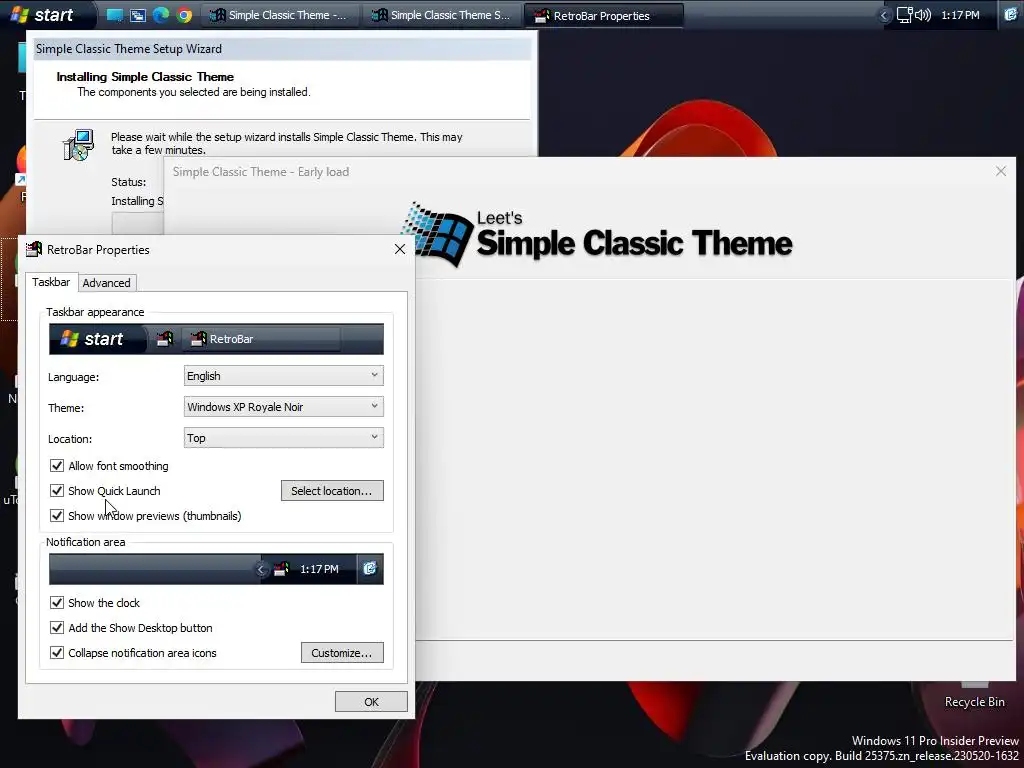Click the taskbar clock showing 1:17 PM
Viewport: 1024px width, 768px height.
[960, 15]
